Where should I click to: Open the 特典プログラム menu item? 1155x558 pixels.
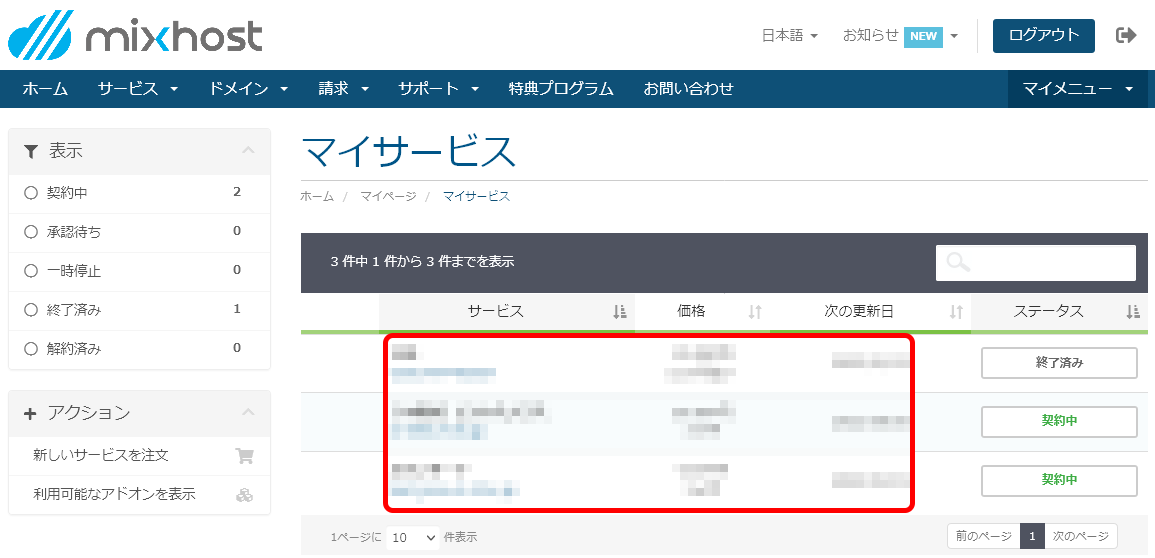[560, 89]
